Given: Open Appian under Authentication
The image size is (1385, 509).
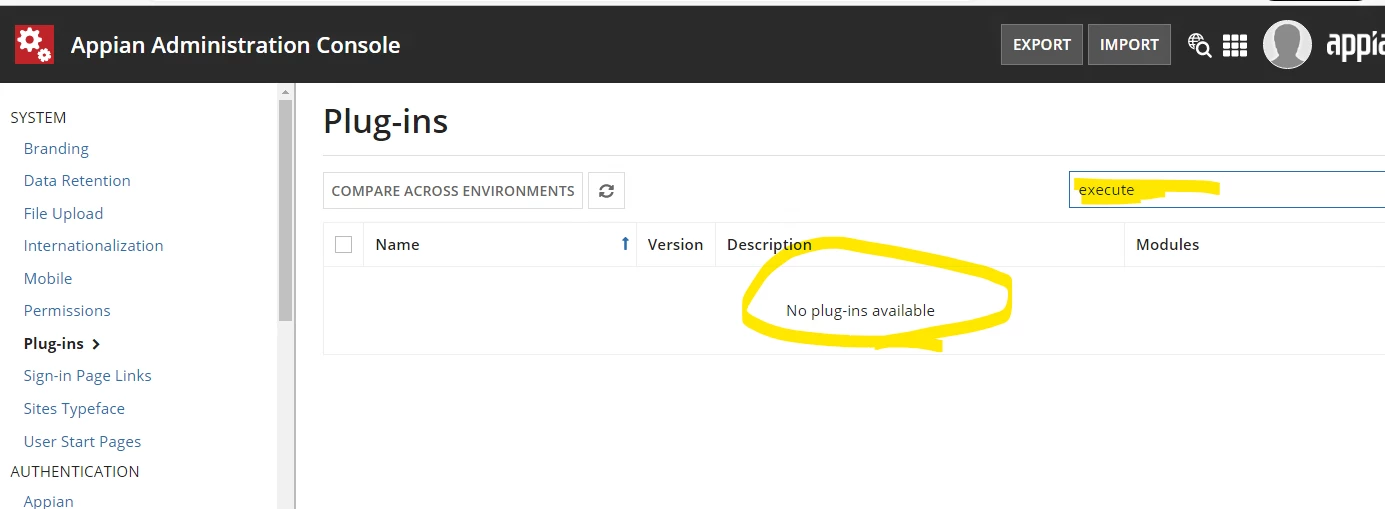Looking at the screenshot, I should tap(49, 501).
